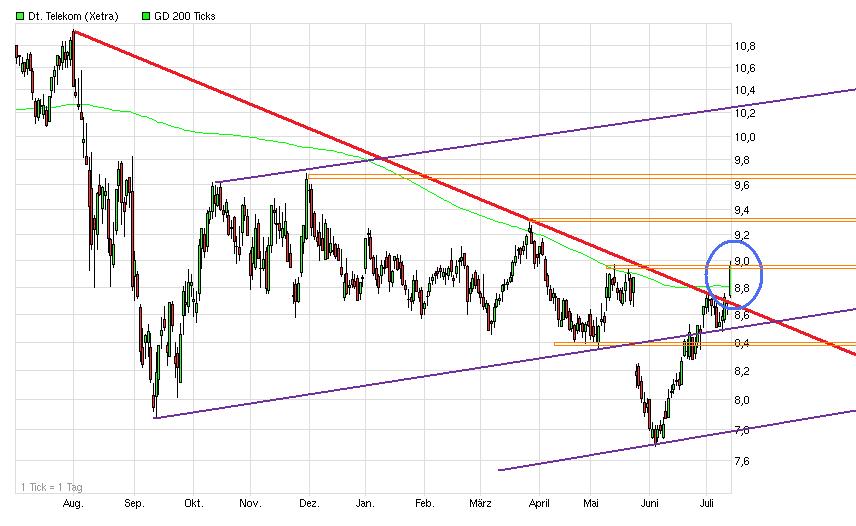Click the 9,6 price axis value
This screenshot has width=856, height=526.
click(x=742, y=186)
